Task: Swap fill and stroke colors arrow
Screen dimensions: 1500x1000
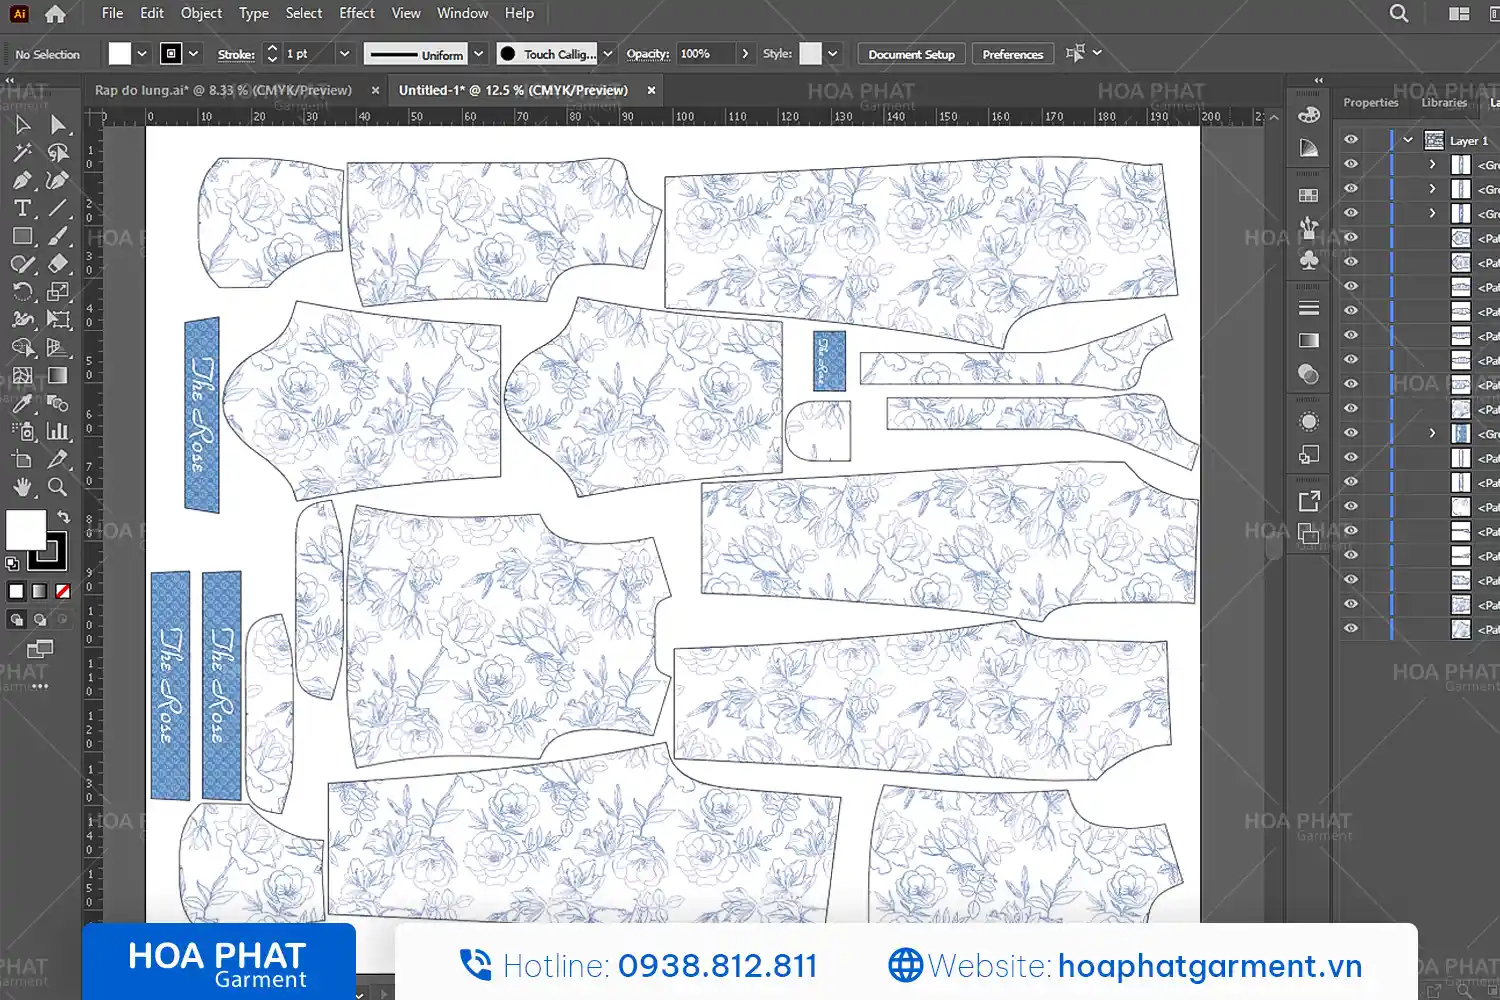Action: click(63, 517)
